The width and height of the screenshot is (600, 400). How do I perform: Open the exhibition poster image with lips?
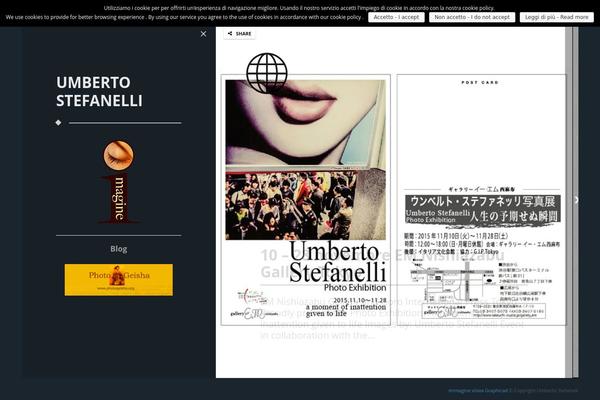pos(306,200)
